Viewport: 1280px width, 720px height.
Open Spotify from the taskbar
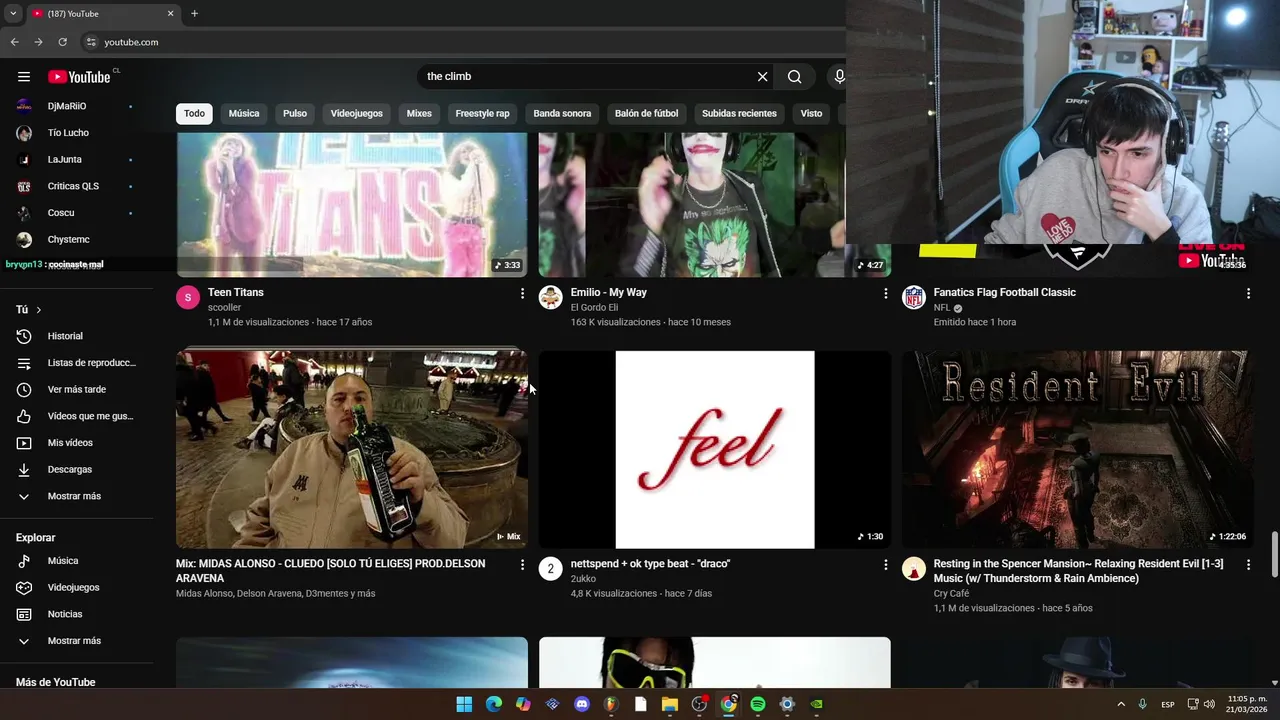point(758,705)
